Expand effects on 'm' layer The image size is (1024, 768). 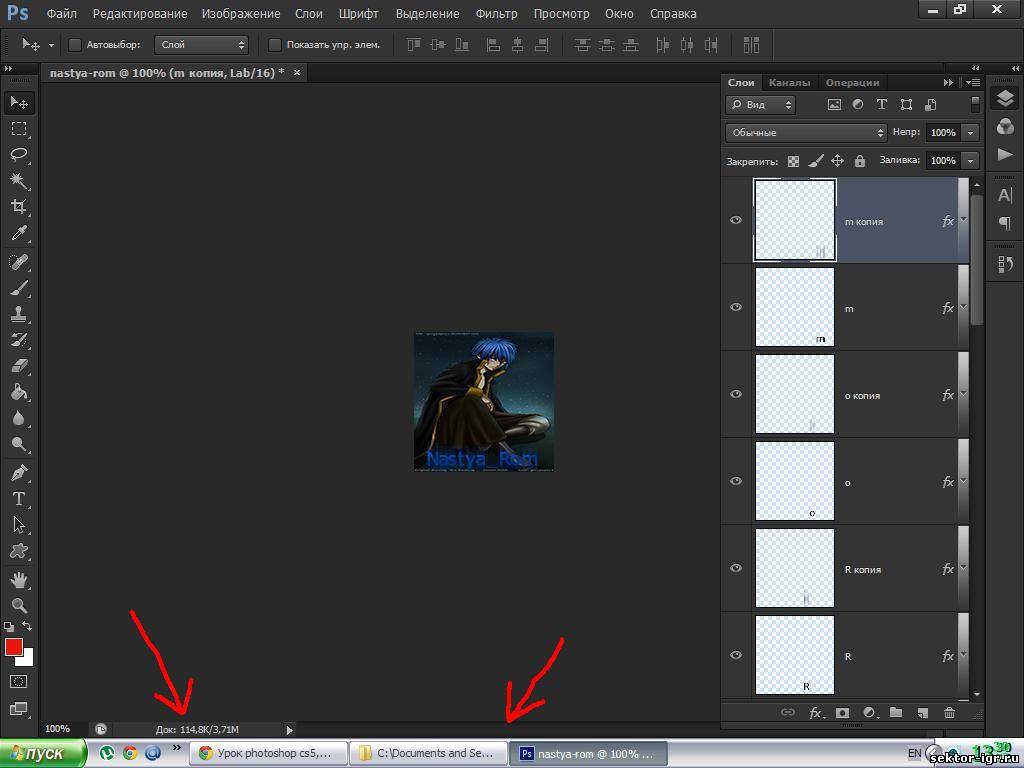(963, 308)
